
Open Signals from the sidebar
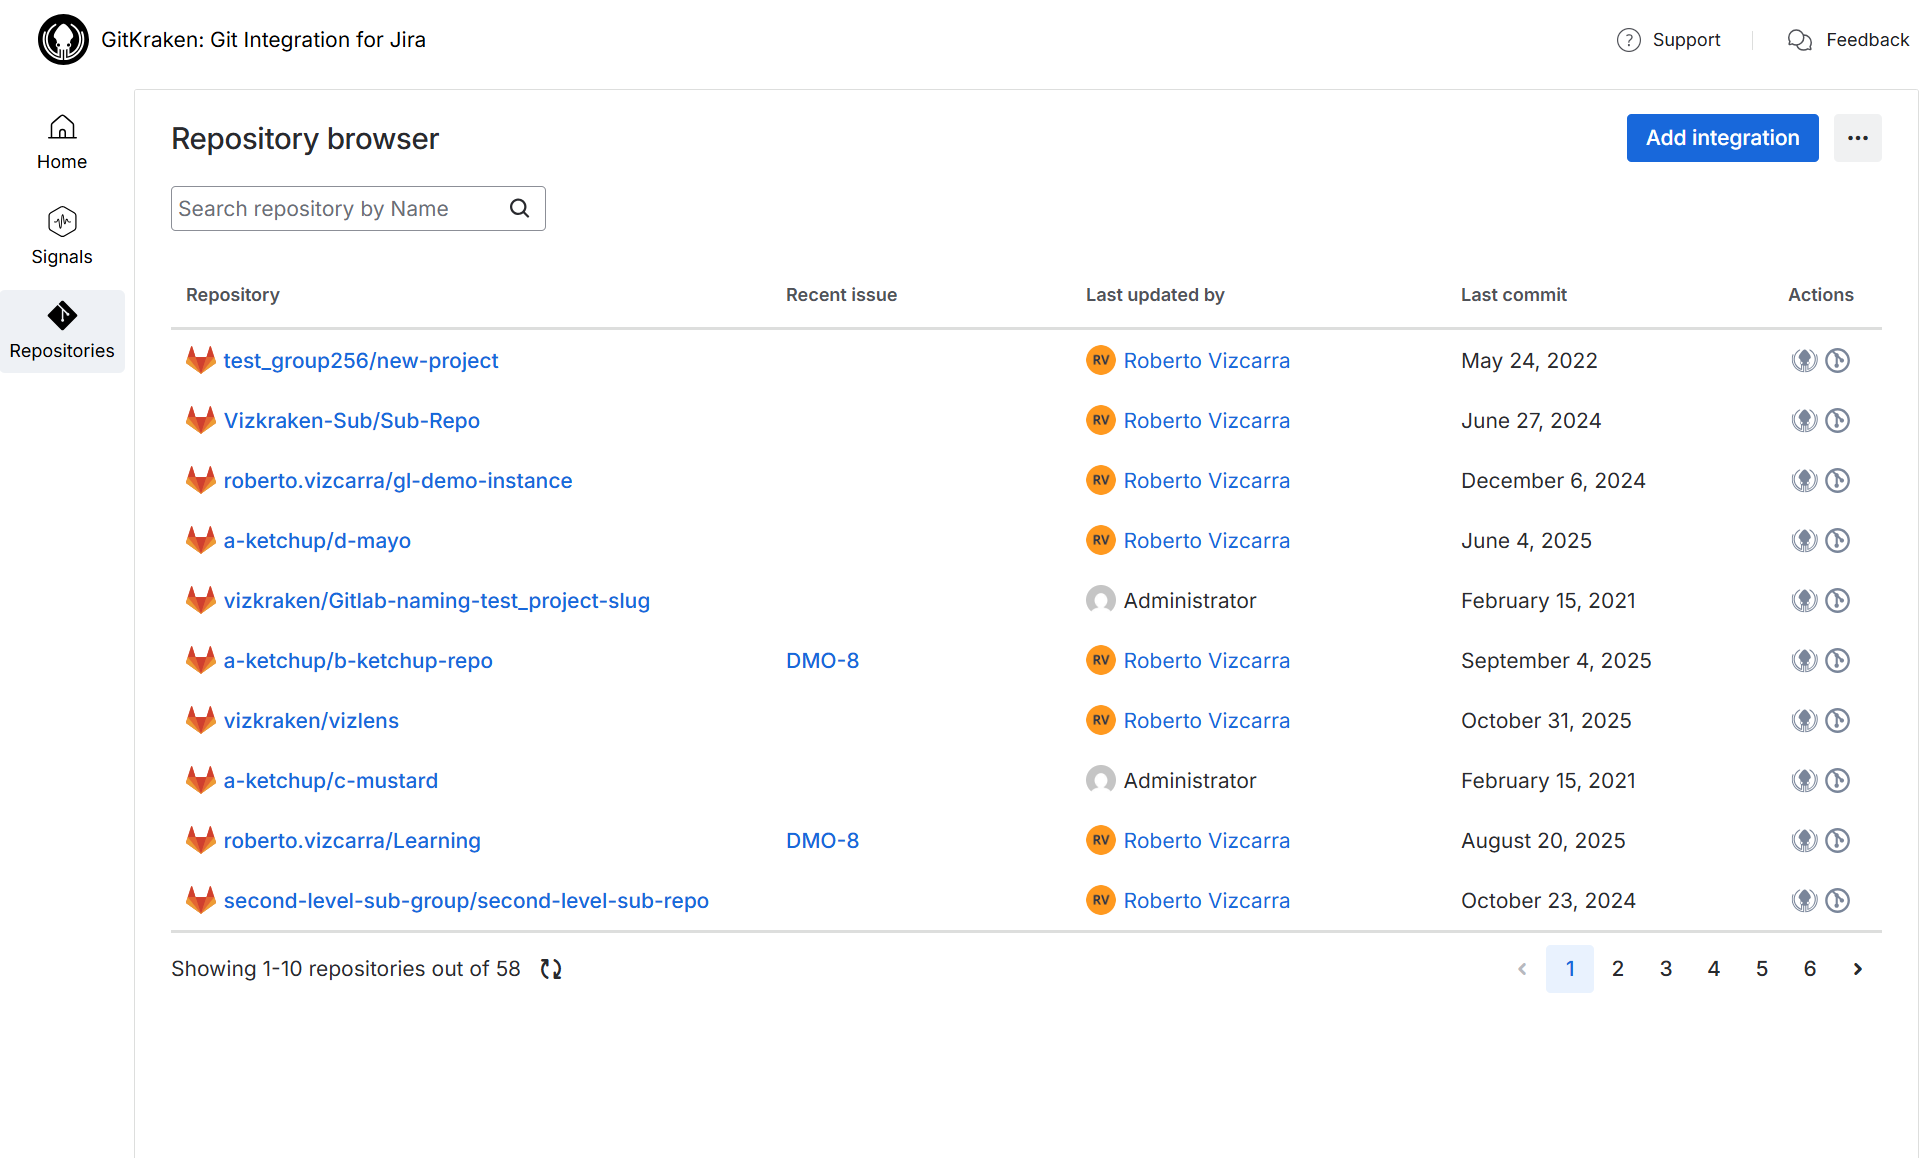(62, 236)
